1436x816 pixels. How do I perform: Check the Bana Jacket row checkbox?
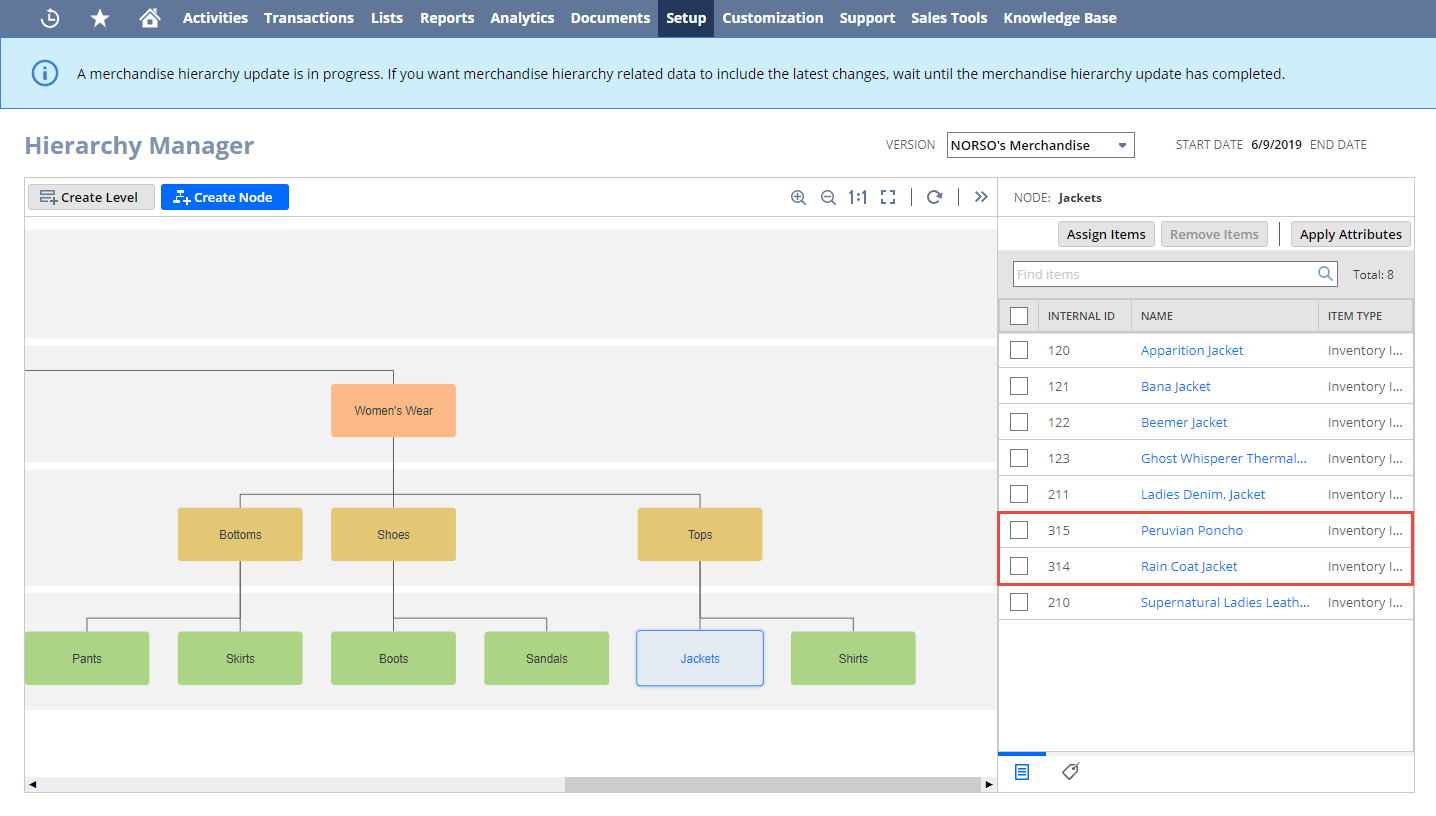[x=1019, y=386]
